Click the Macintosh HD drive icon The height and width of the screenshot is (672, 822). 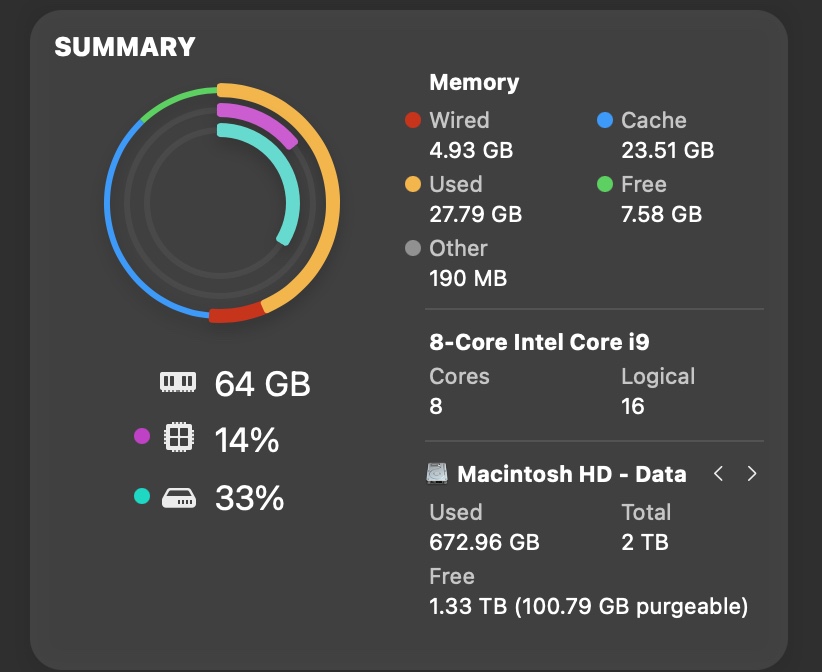[x=437, y=474]
